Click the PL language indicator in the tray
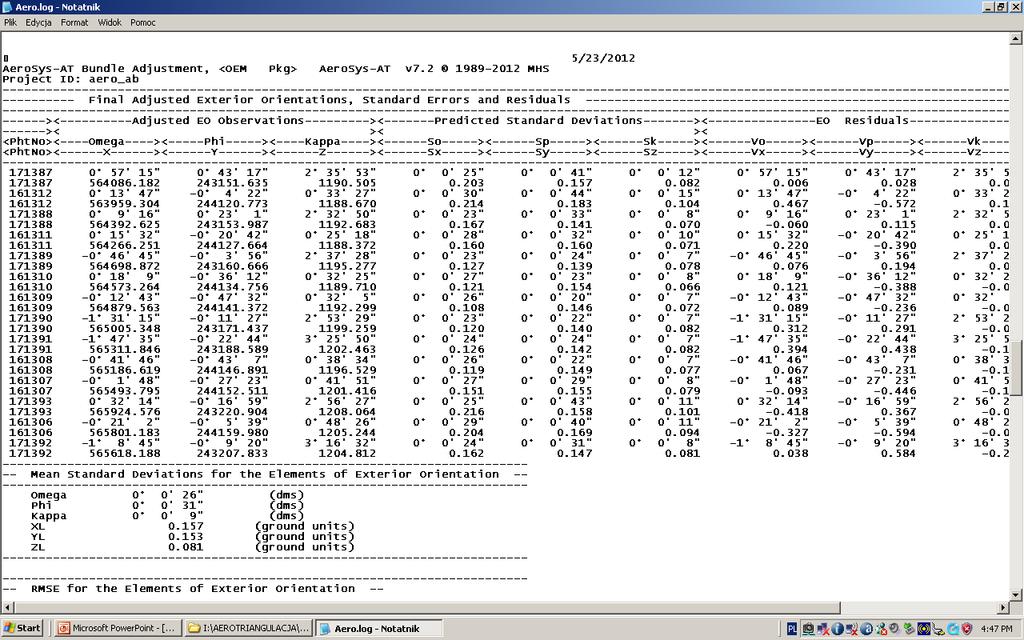 pyautogui.click(x=792, y=629)
